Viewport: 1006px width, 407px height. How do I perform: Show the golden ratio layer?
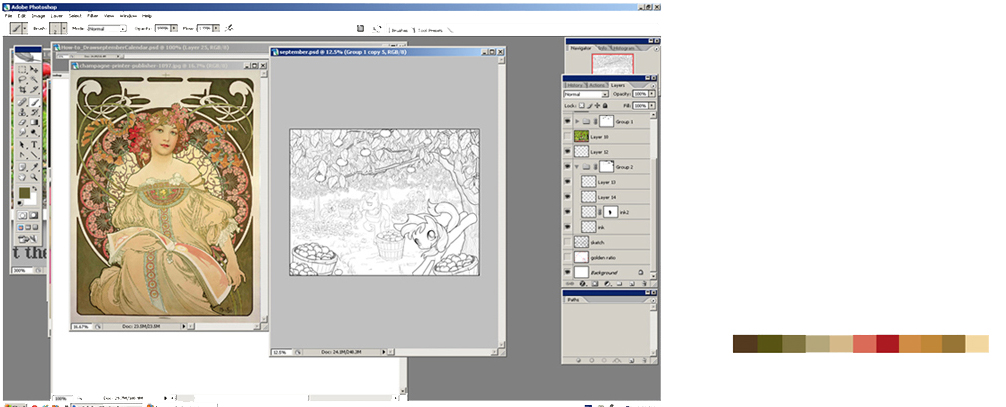point(568,257)
